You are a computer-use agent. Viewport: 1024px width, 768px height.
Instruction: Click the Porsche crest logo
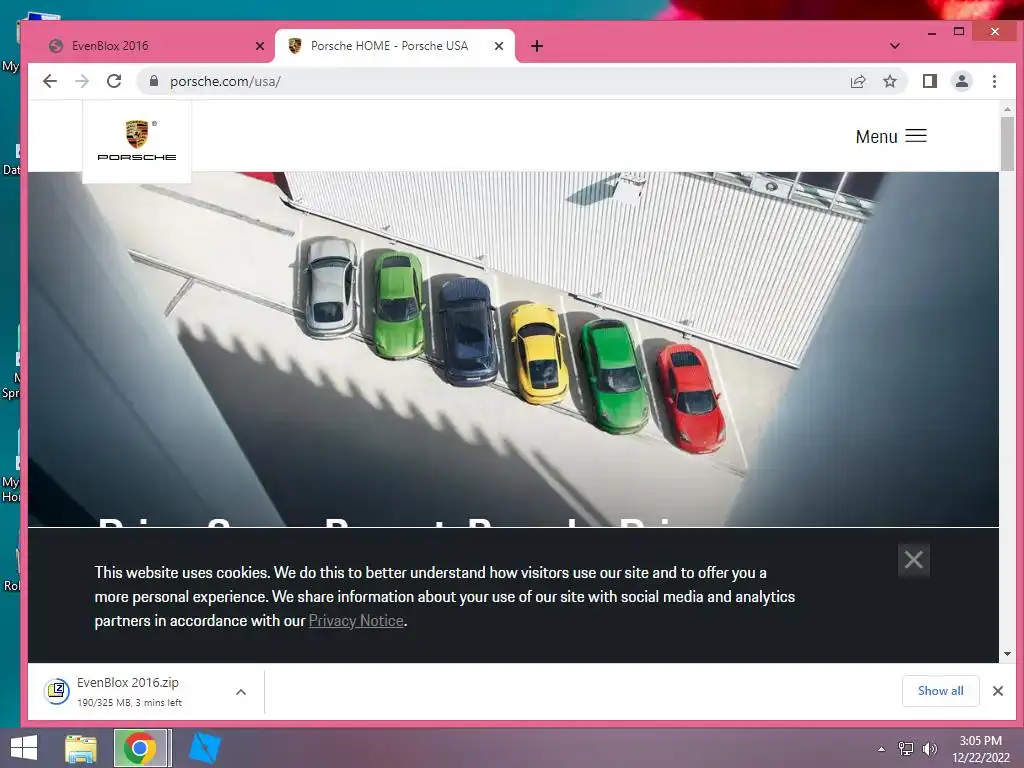pyautogui.click(x=137, y=141)
